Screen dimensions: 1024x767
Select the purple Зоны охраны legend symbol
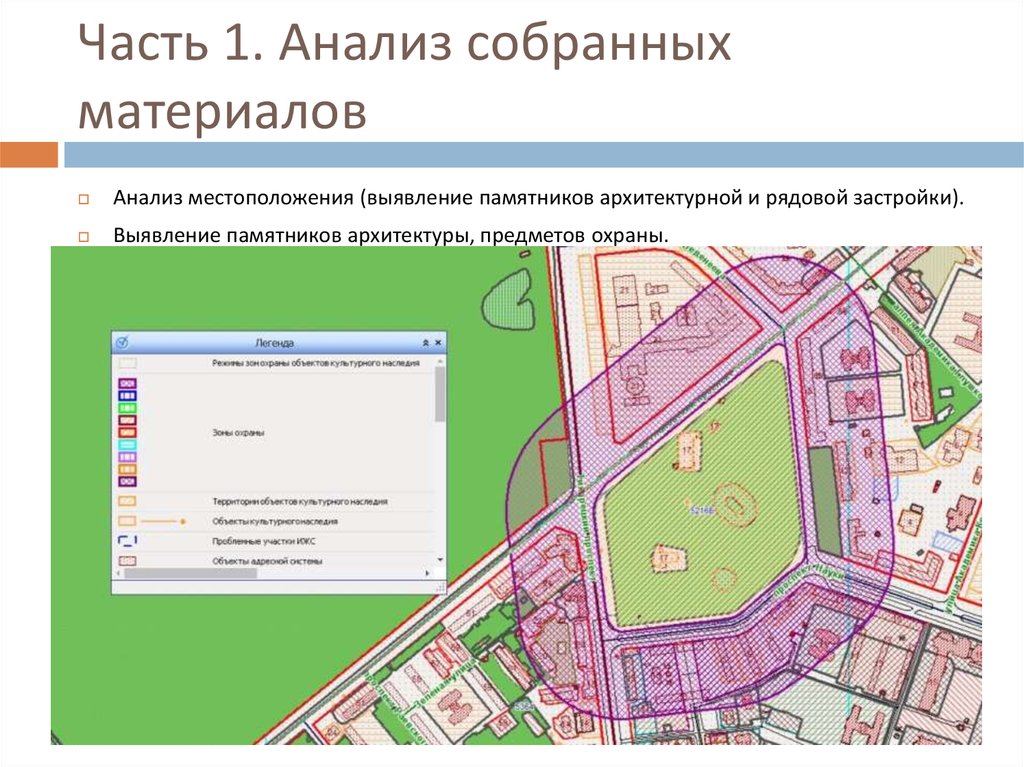pyautogui.click(x=128, y=382)
